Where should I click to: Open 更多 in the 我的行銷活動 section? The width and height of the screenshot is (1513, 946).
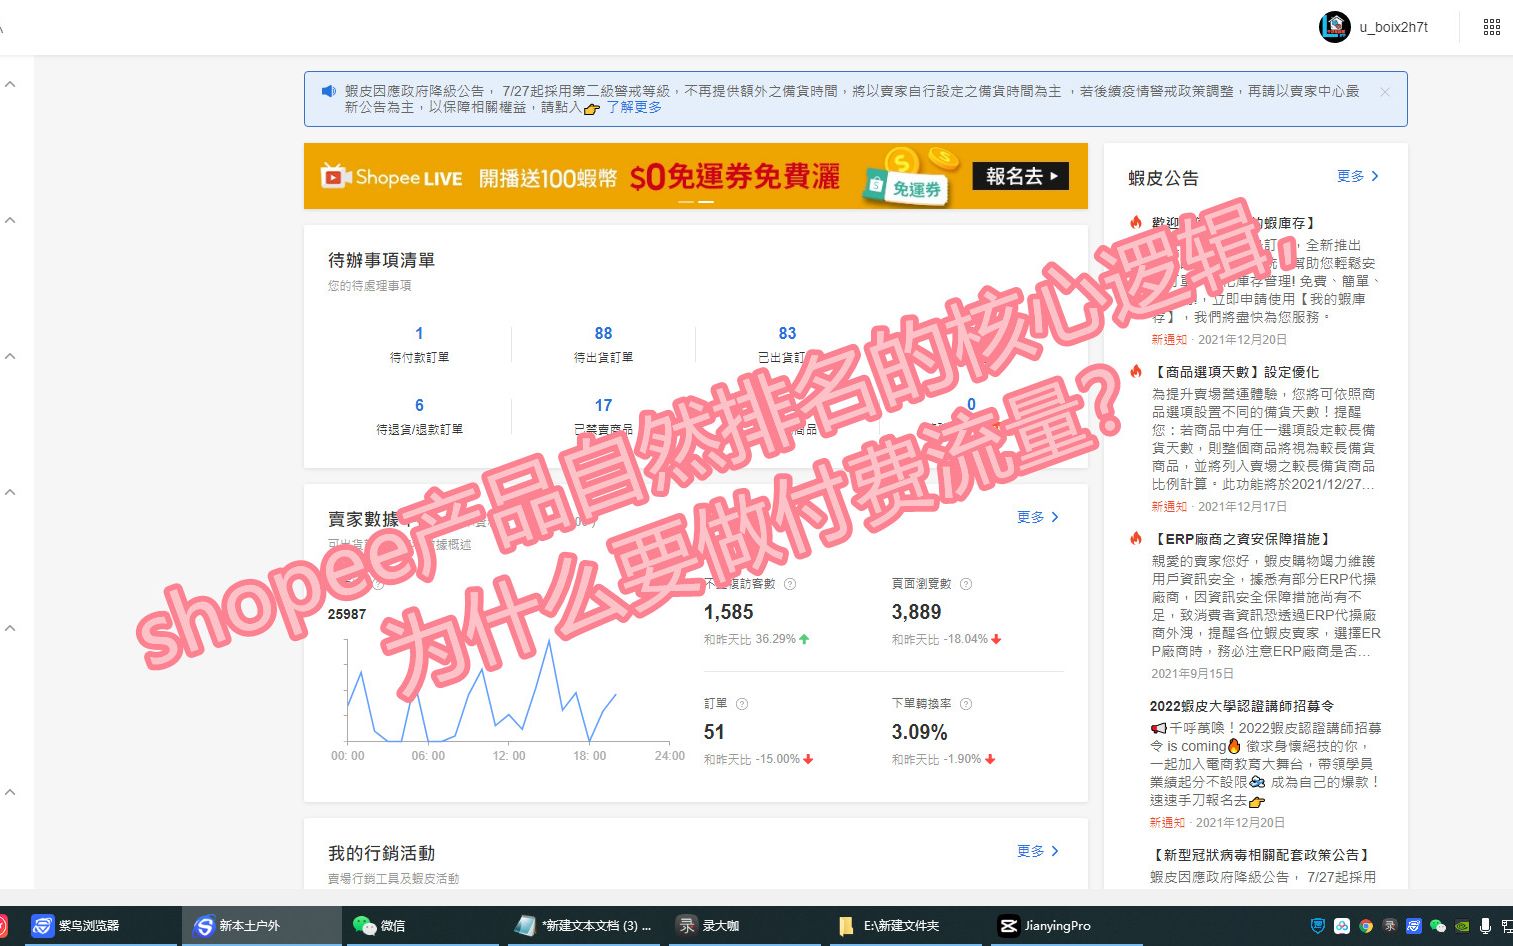(1038, 851)
